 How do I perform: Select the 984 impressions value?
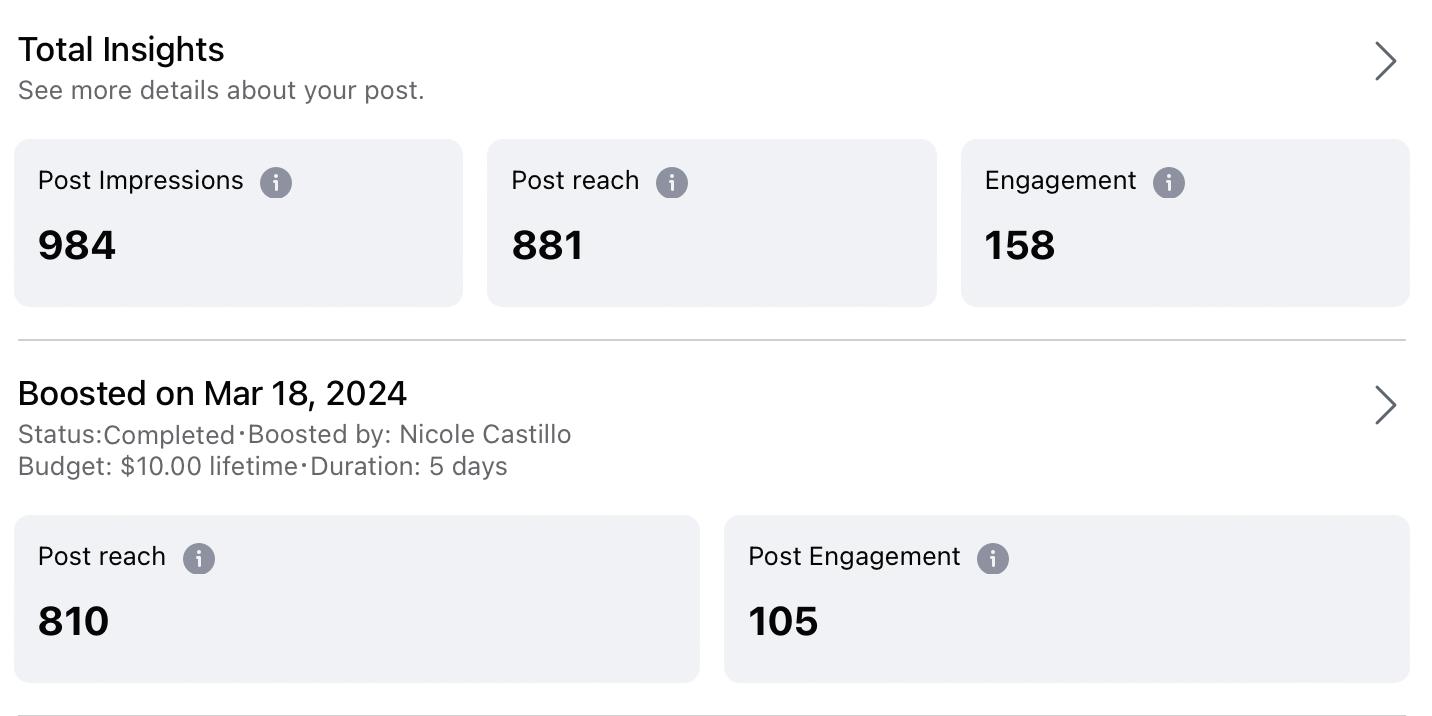click(x=77, y=246)
